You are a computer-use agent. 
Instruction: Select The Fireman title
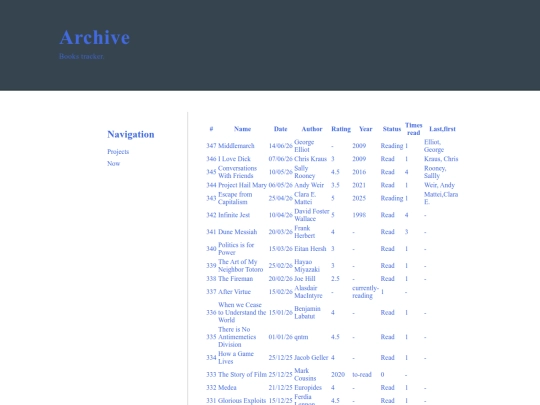[x=236, y=279]
